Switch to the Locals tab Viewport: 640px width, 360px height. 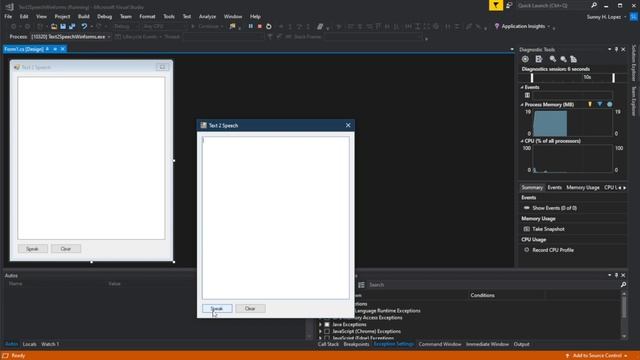(29, 344)
